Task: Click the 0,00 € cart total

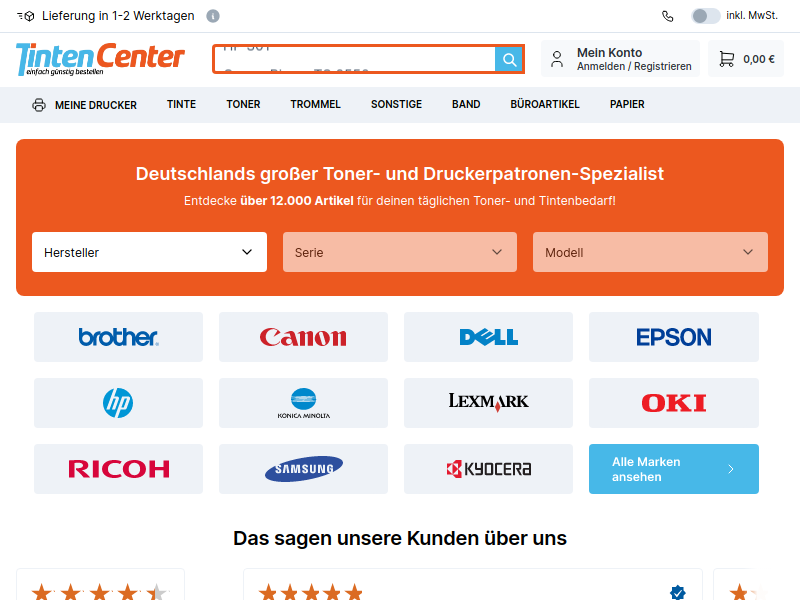Action: 759,59
